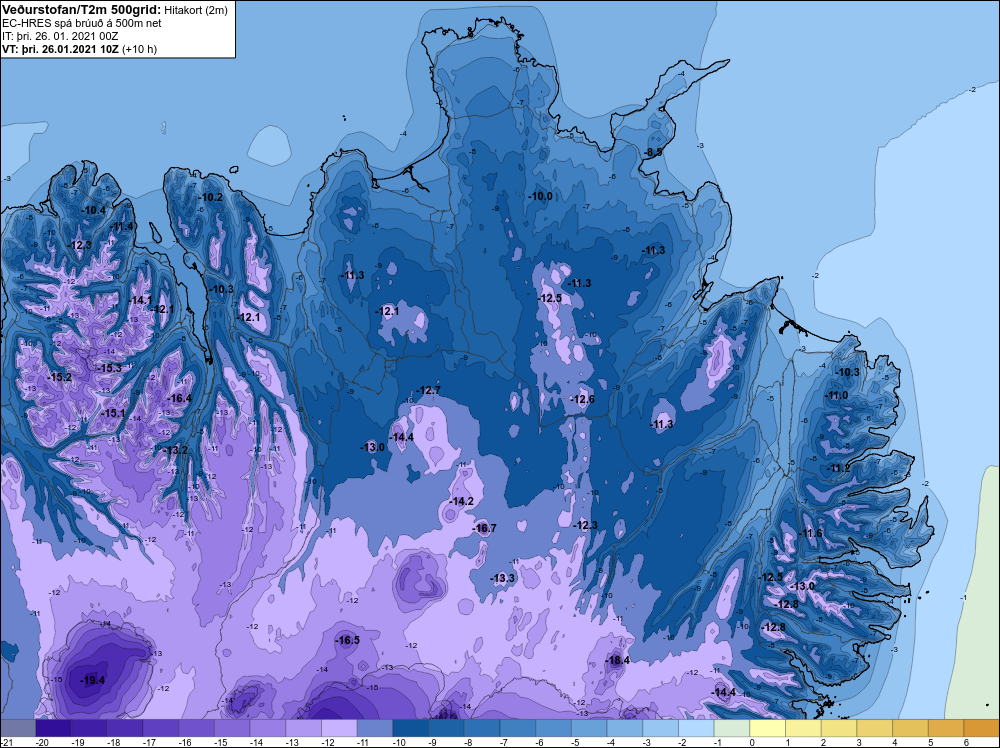
Task: Click the -10.0 temperature label
Action: point(541,196)
